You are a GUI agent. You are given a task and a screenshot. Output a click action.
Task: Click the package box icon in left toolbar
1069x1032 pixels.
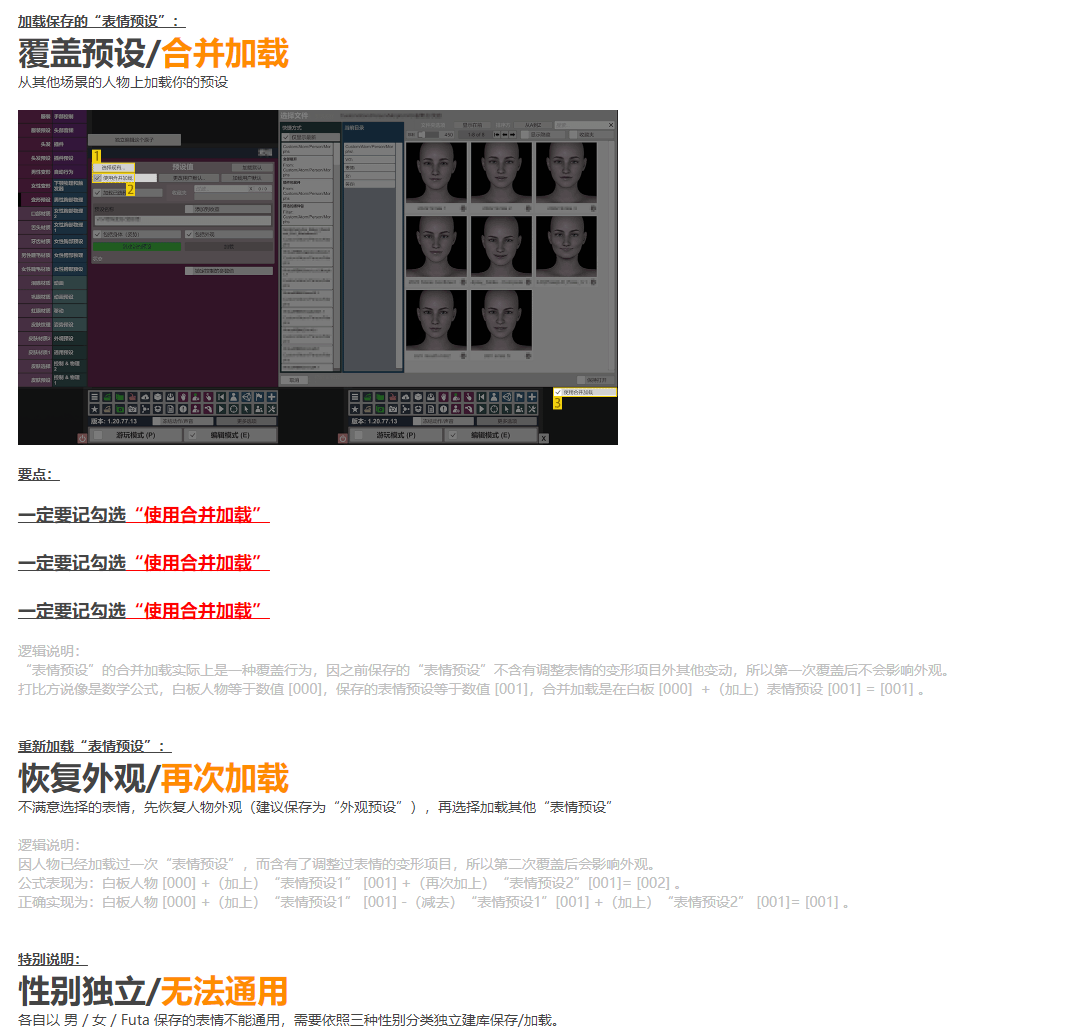click(x=157, y=397)
